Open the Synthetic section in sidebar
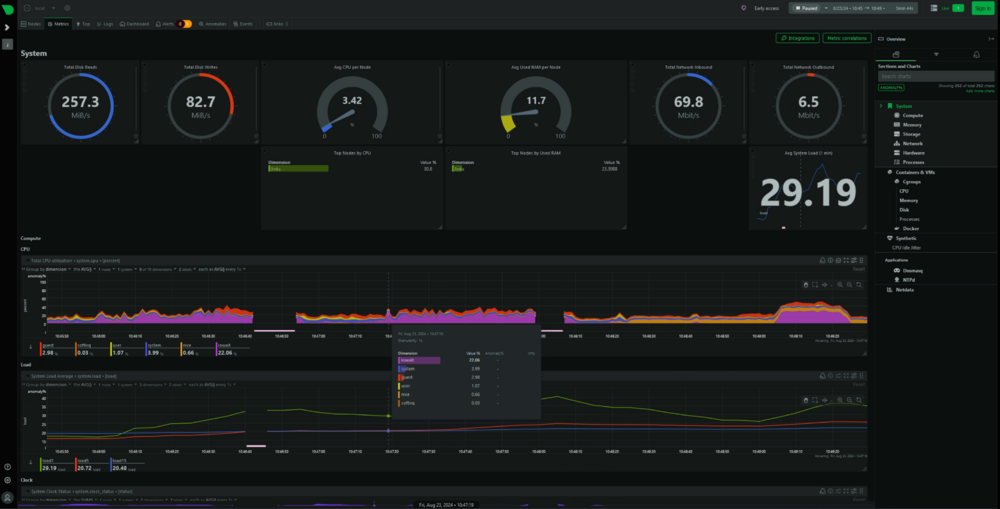Image resolution: width=1000 pixels, height=509 pixels. pyautogui.click(x=906, y=238)
